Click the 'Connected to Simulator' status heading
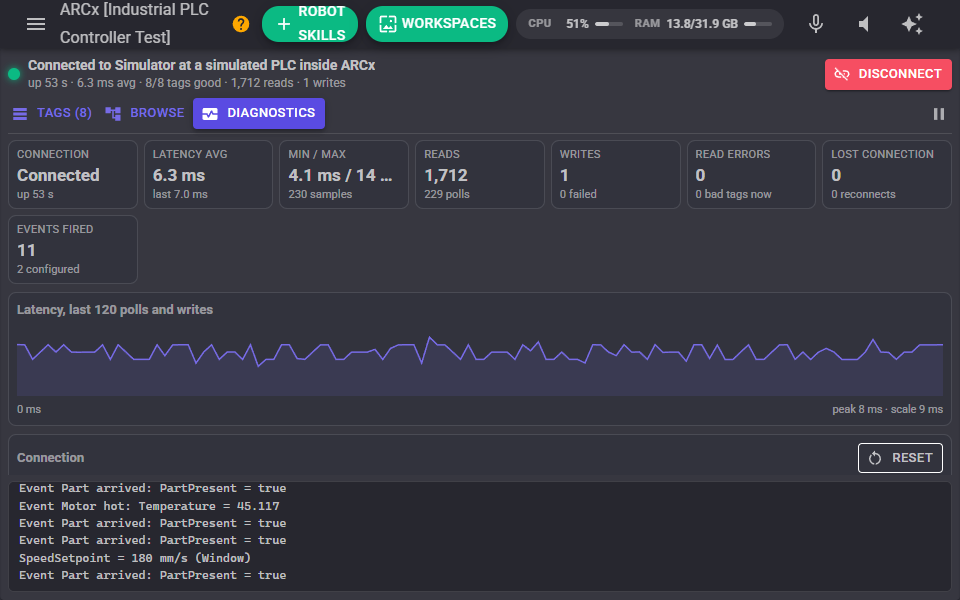960x600 pixels. click(x=201, y=65)
